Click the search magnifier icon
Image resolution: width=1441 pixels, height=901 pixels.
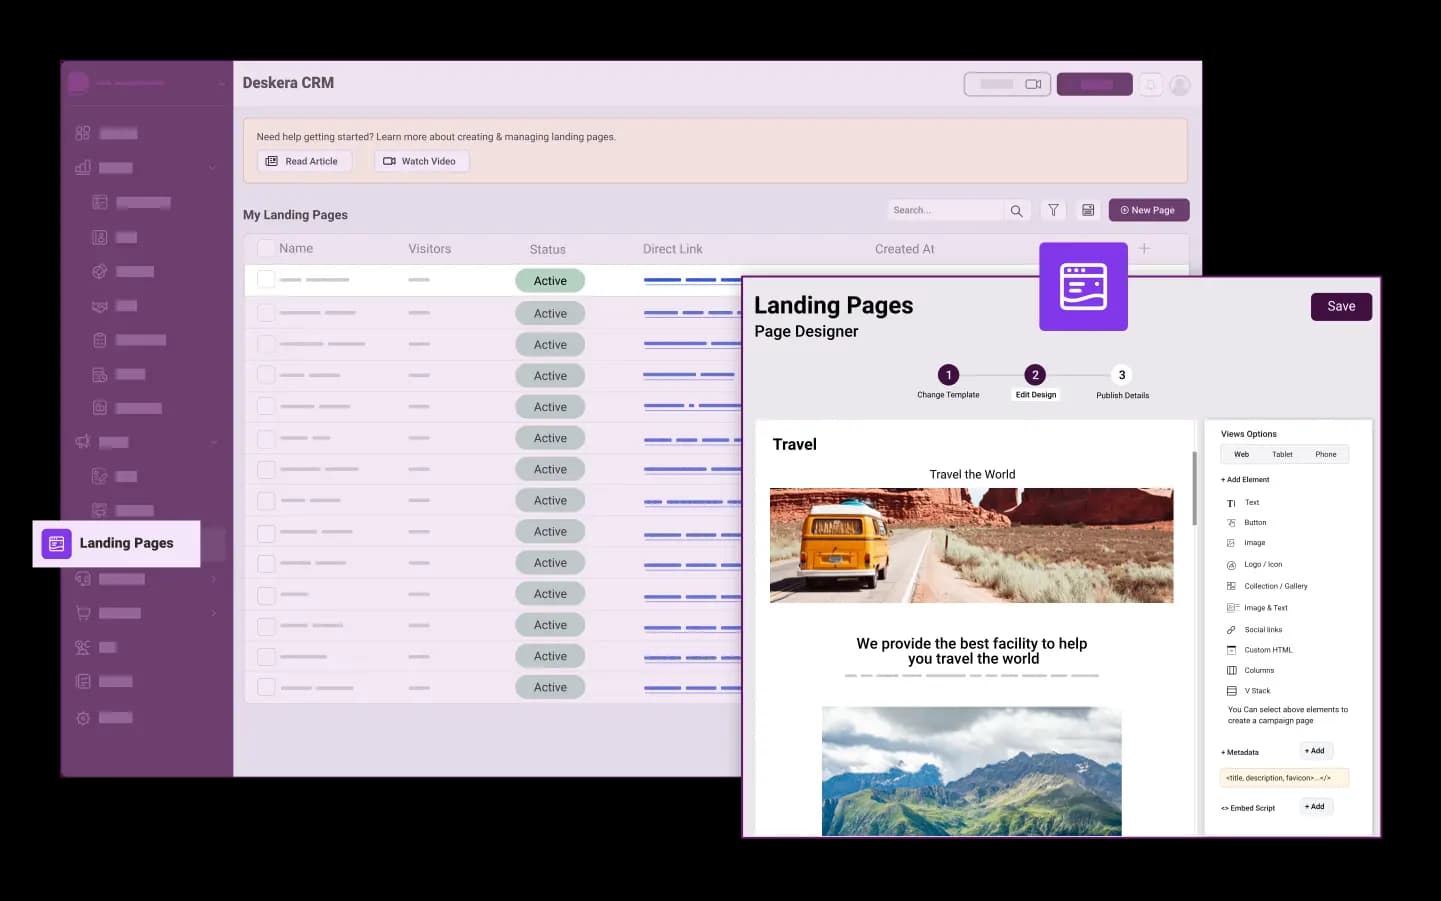coord(1016,210)
